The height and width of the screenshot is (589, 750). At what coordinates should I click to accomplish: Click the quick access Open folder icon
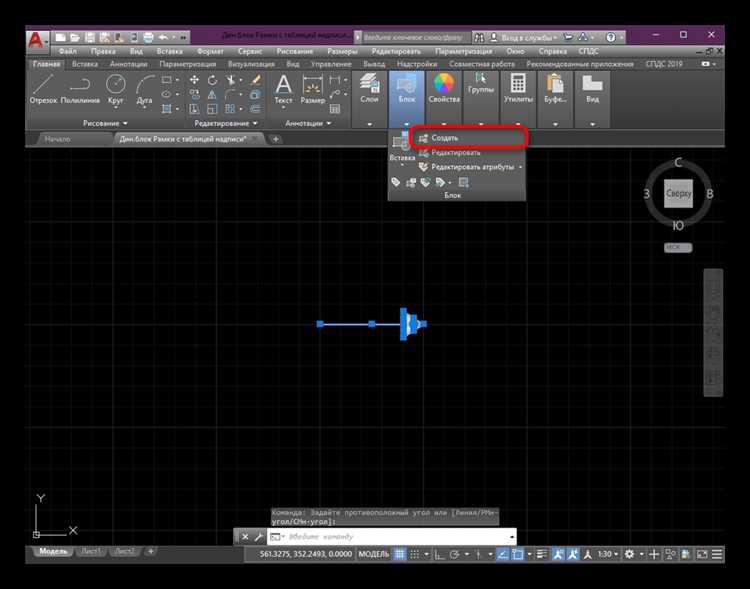pos(75,37)
